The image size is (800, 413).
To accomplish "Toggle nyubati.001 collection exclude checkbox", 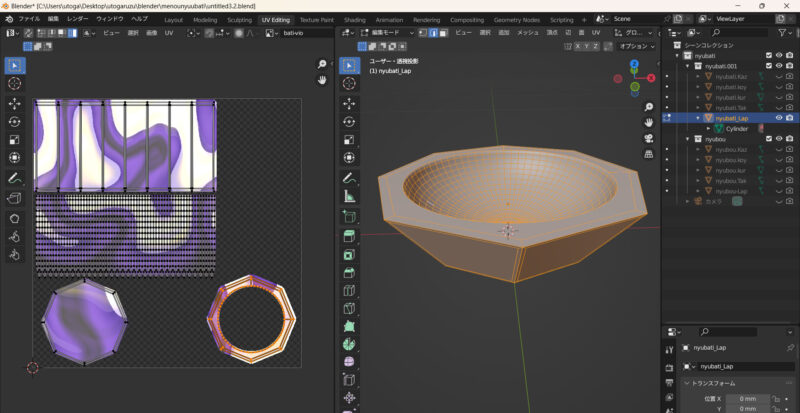I will (769, 66).
